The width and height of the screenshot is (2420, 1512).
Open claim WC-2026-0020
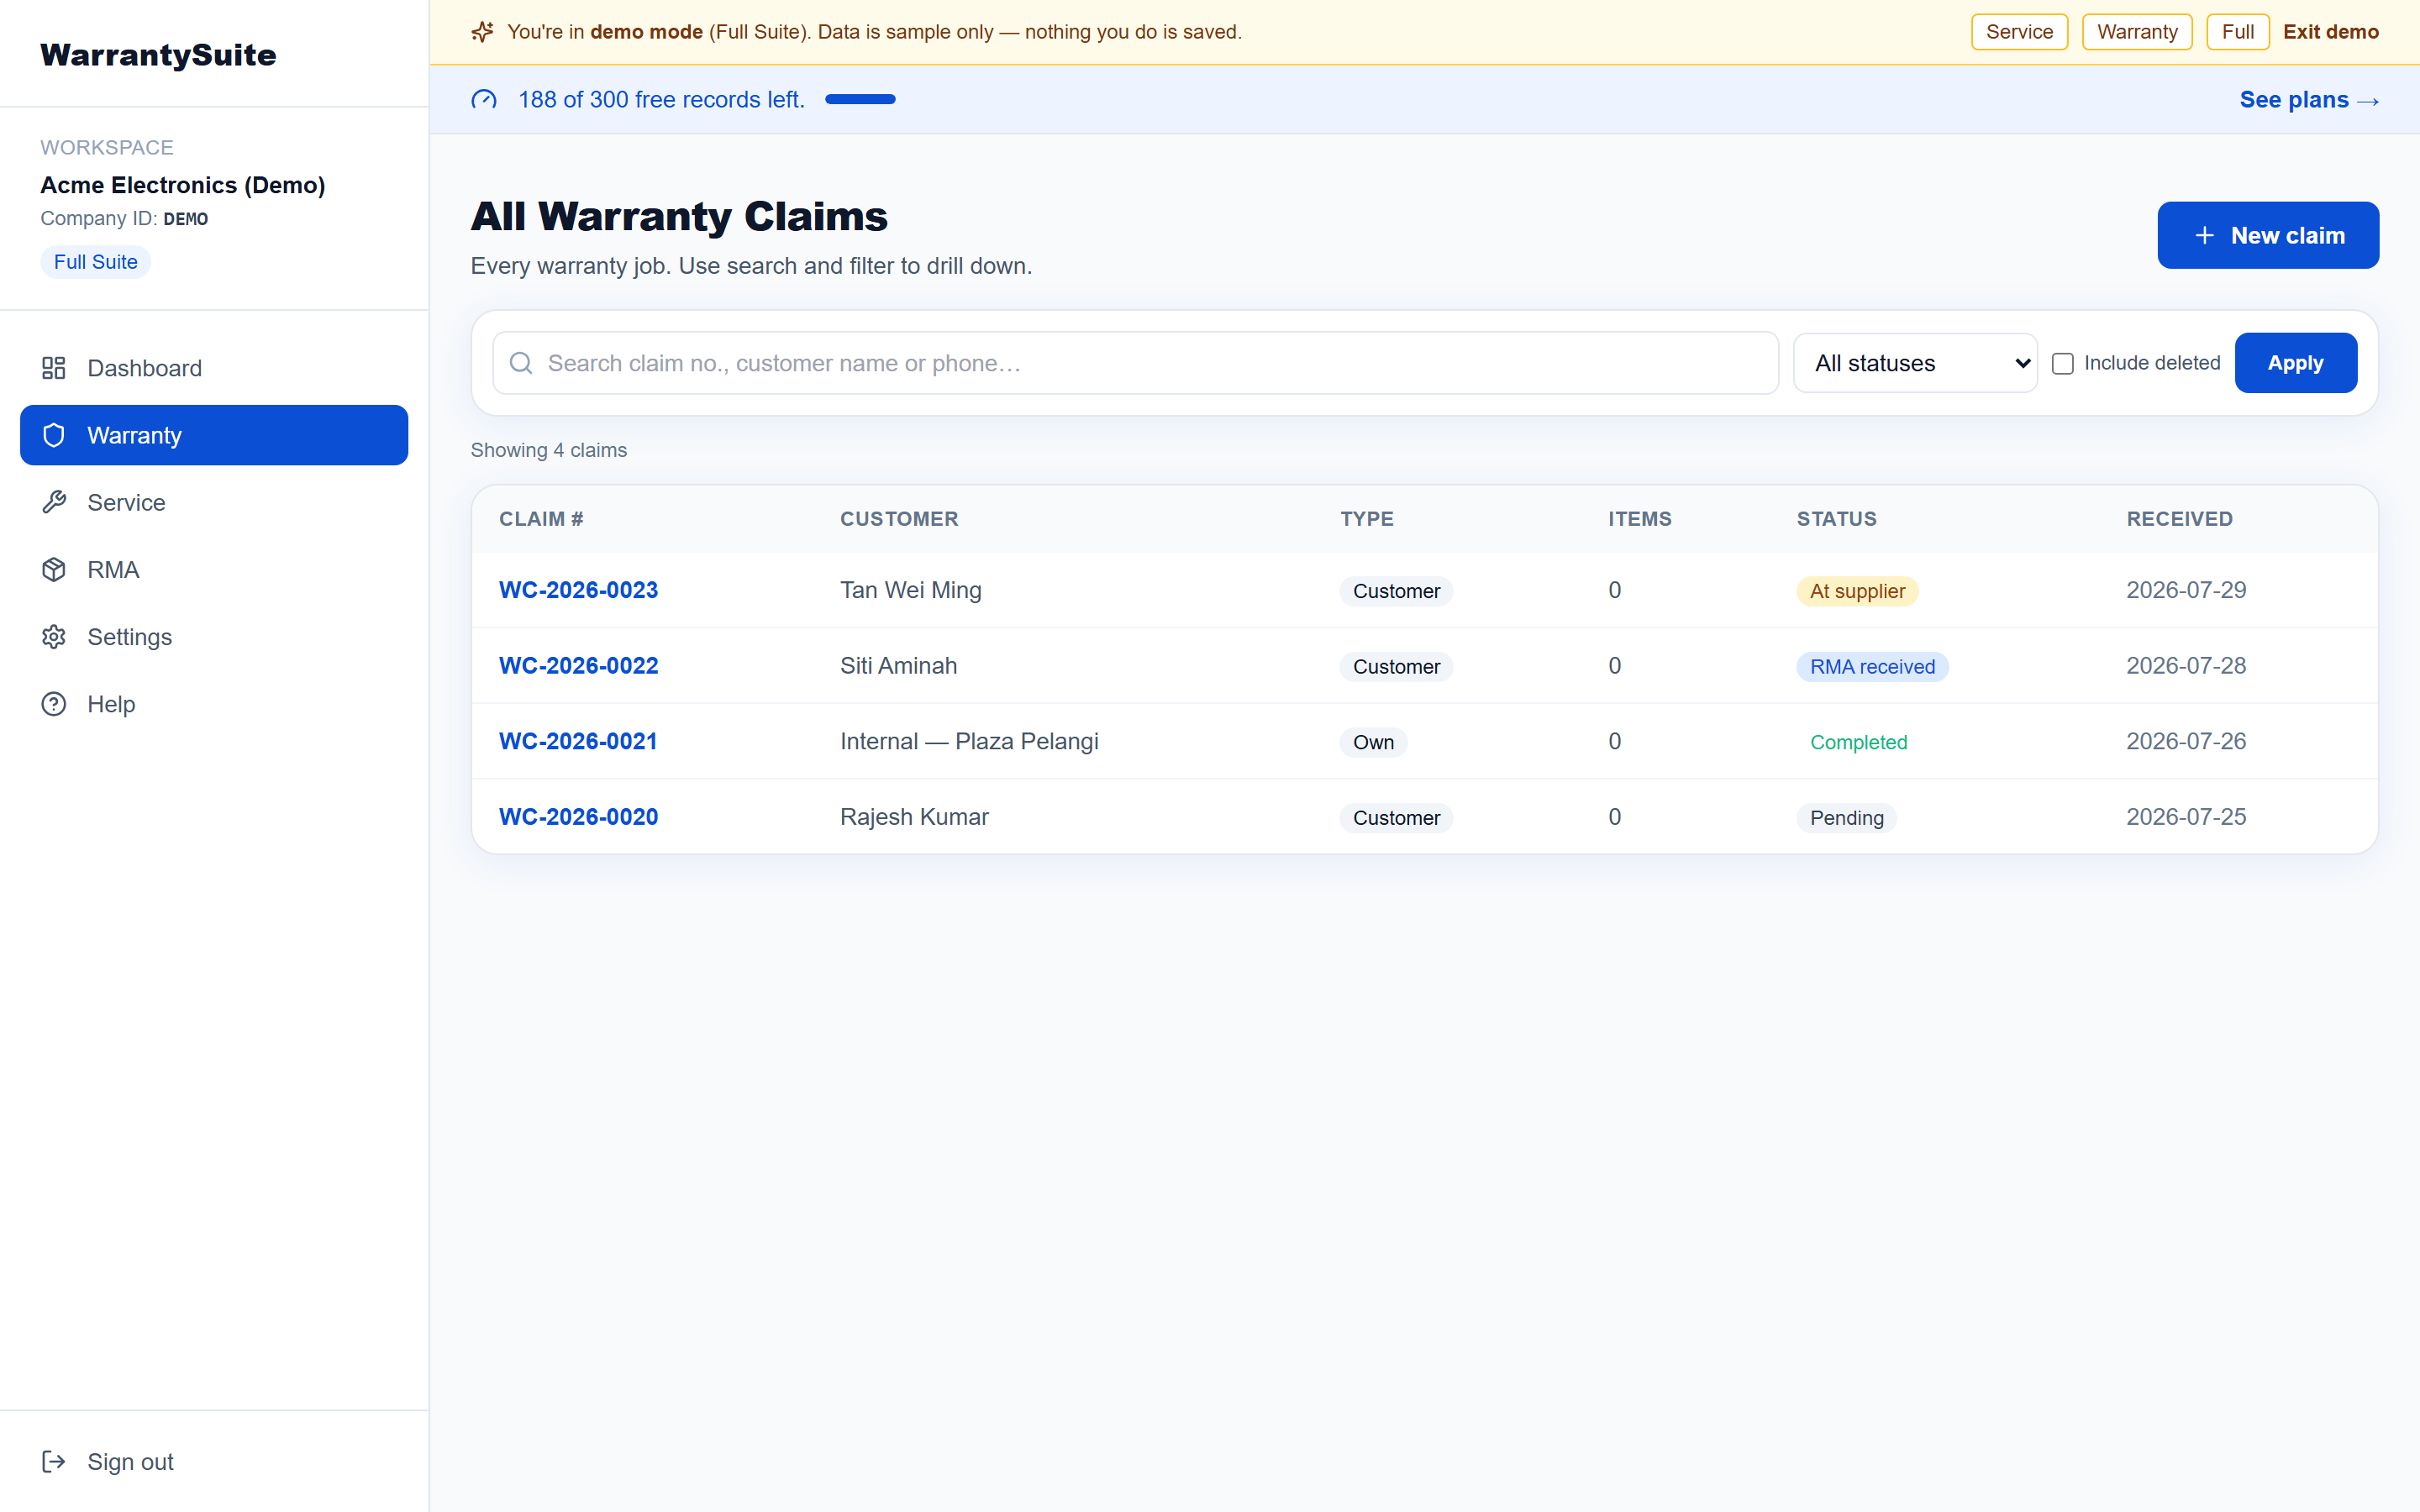(x=578, y=817)
